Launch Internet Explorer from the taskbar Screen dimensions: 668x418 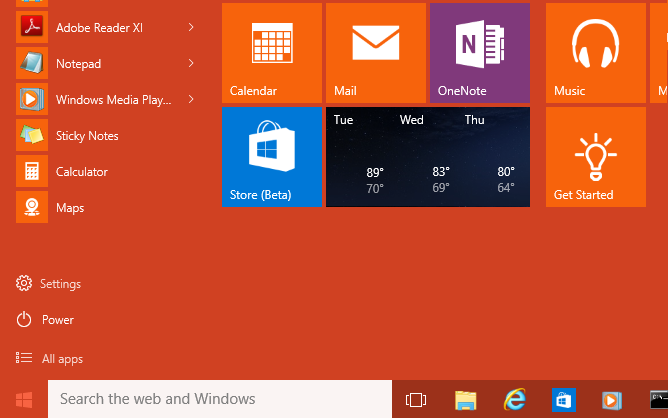coord(515,400)
